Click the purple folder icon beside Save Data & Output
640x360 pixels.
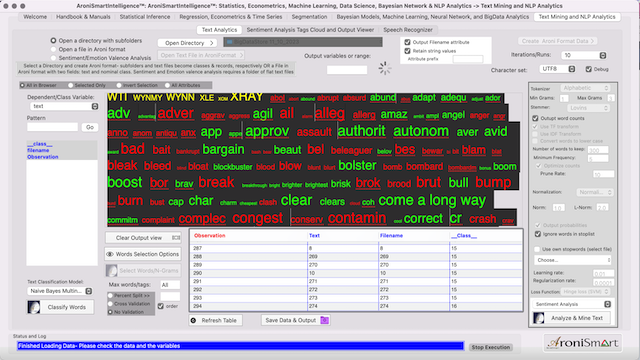324,320
